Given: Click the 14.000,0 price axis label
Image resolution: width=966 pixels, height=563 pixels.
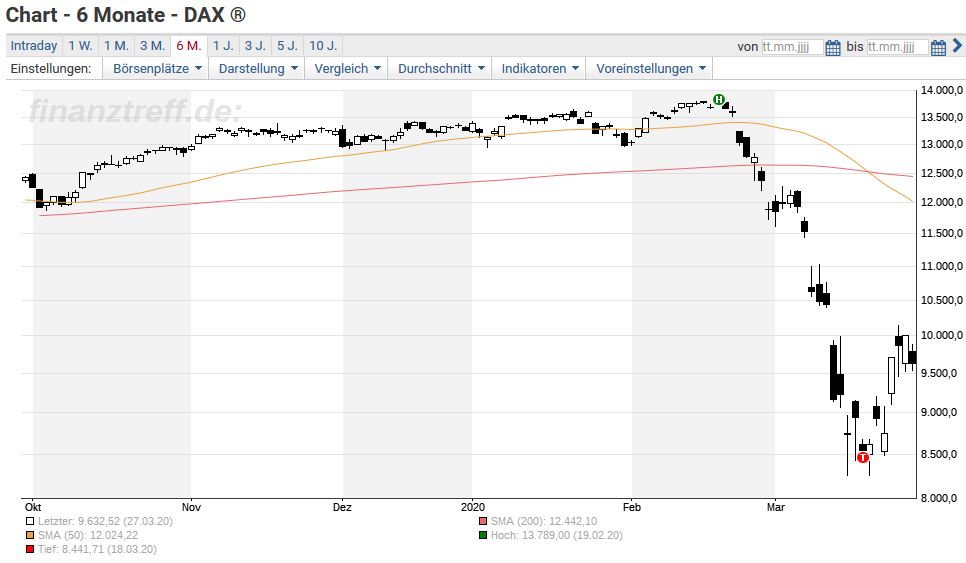Looking at the screenshot, I should pyautogui.click(x=941, y=91).
